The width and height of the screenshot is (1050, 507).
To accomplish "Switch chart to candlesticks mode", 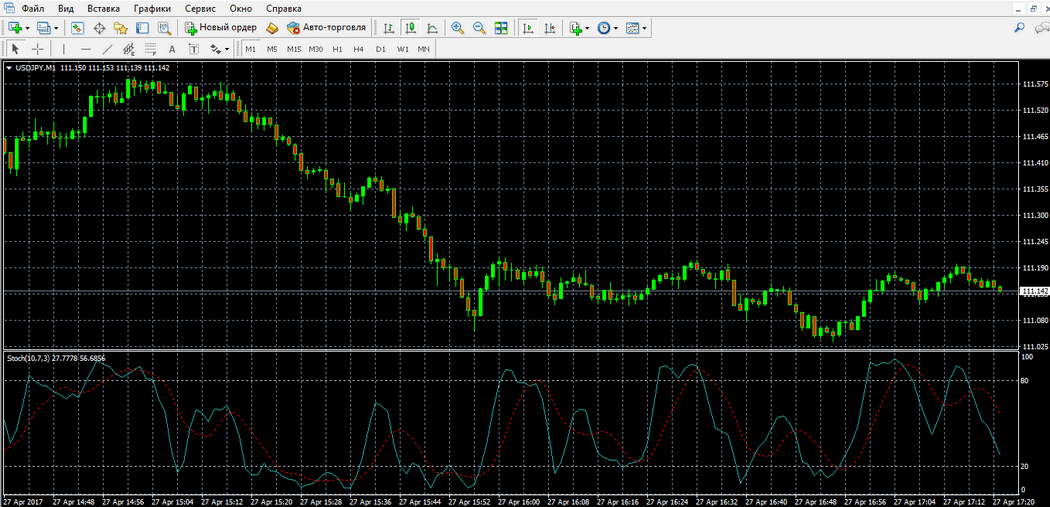I will tap(410, 28).
